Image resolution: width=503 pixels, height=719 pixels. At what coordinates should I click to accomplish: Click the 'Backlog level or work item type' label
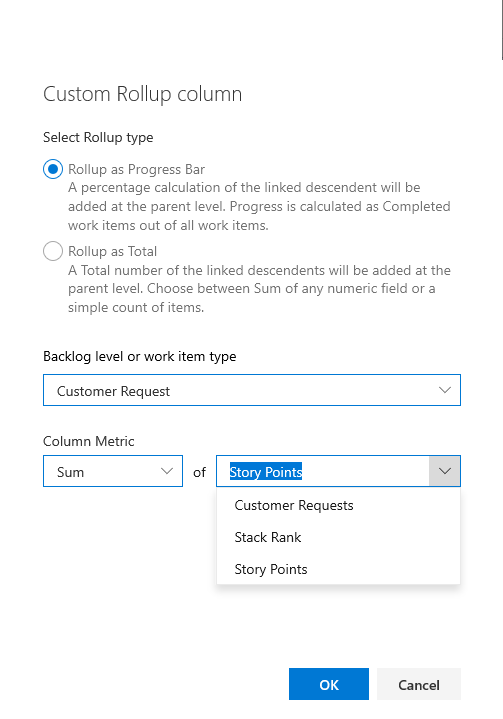point(139,356)
